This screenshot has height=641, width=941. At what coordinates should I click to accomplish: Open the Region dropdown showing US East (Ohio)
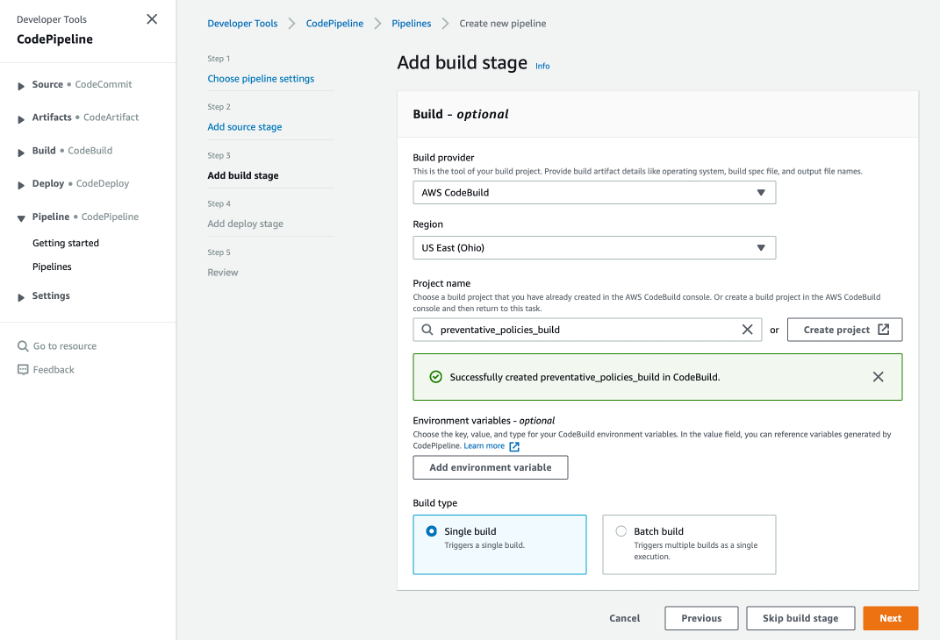coord(594,247)
